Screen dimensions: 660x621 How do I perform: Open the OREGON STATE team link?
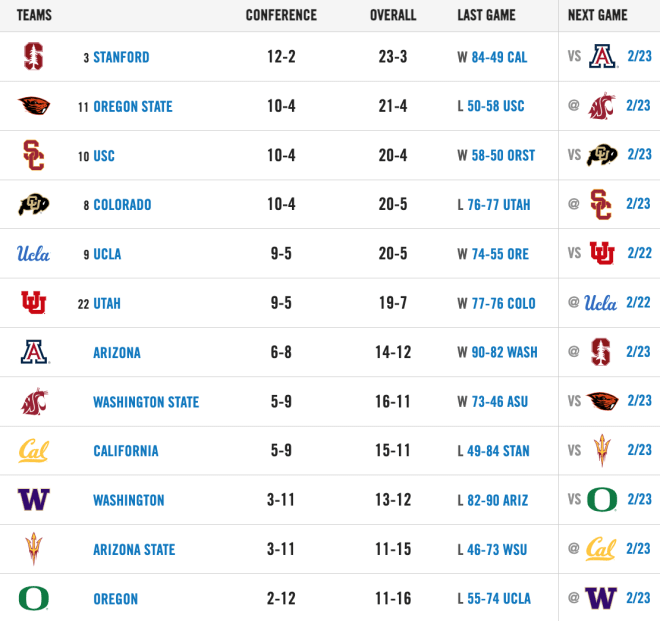pos(133,107)
